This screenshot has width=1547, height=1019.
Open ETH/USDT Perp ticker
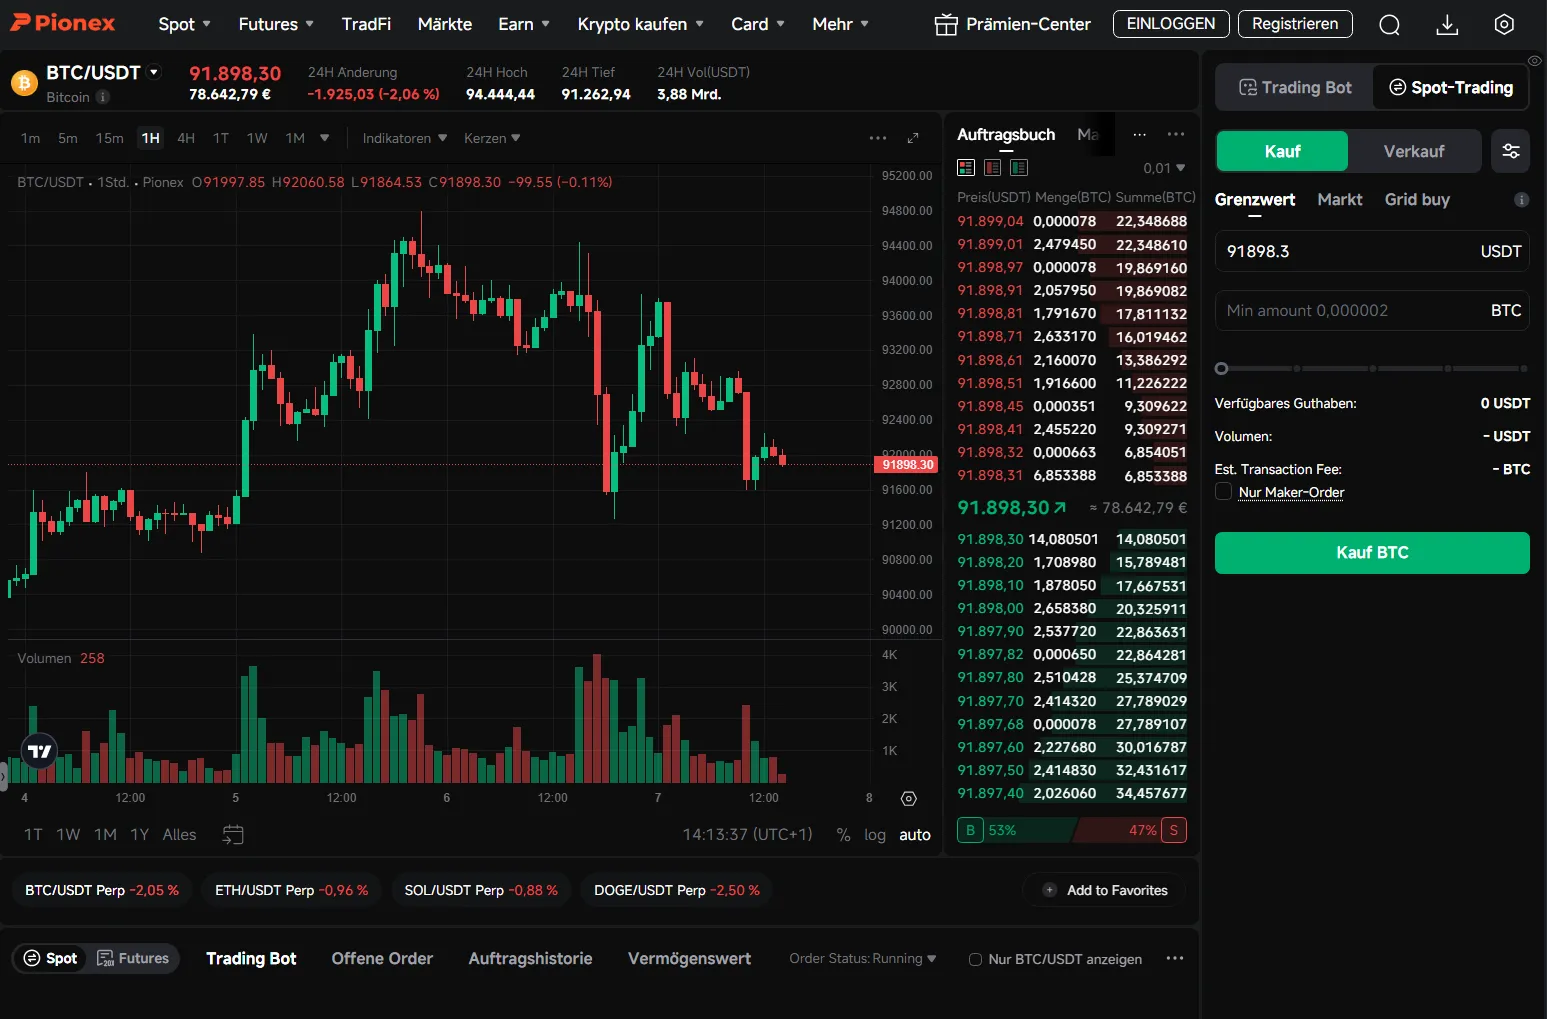[292, 890]
